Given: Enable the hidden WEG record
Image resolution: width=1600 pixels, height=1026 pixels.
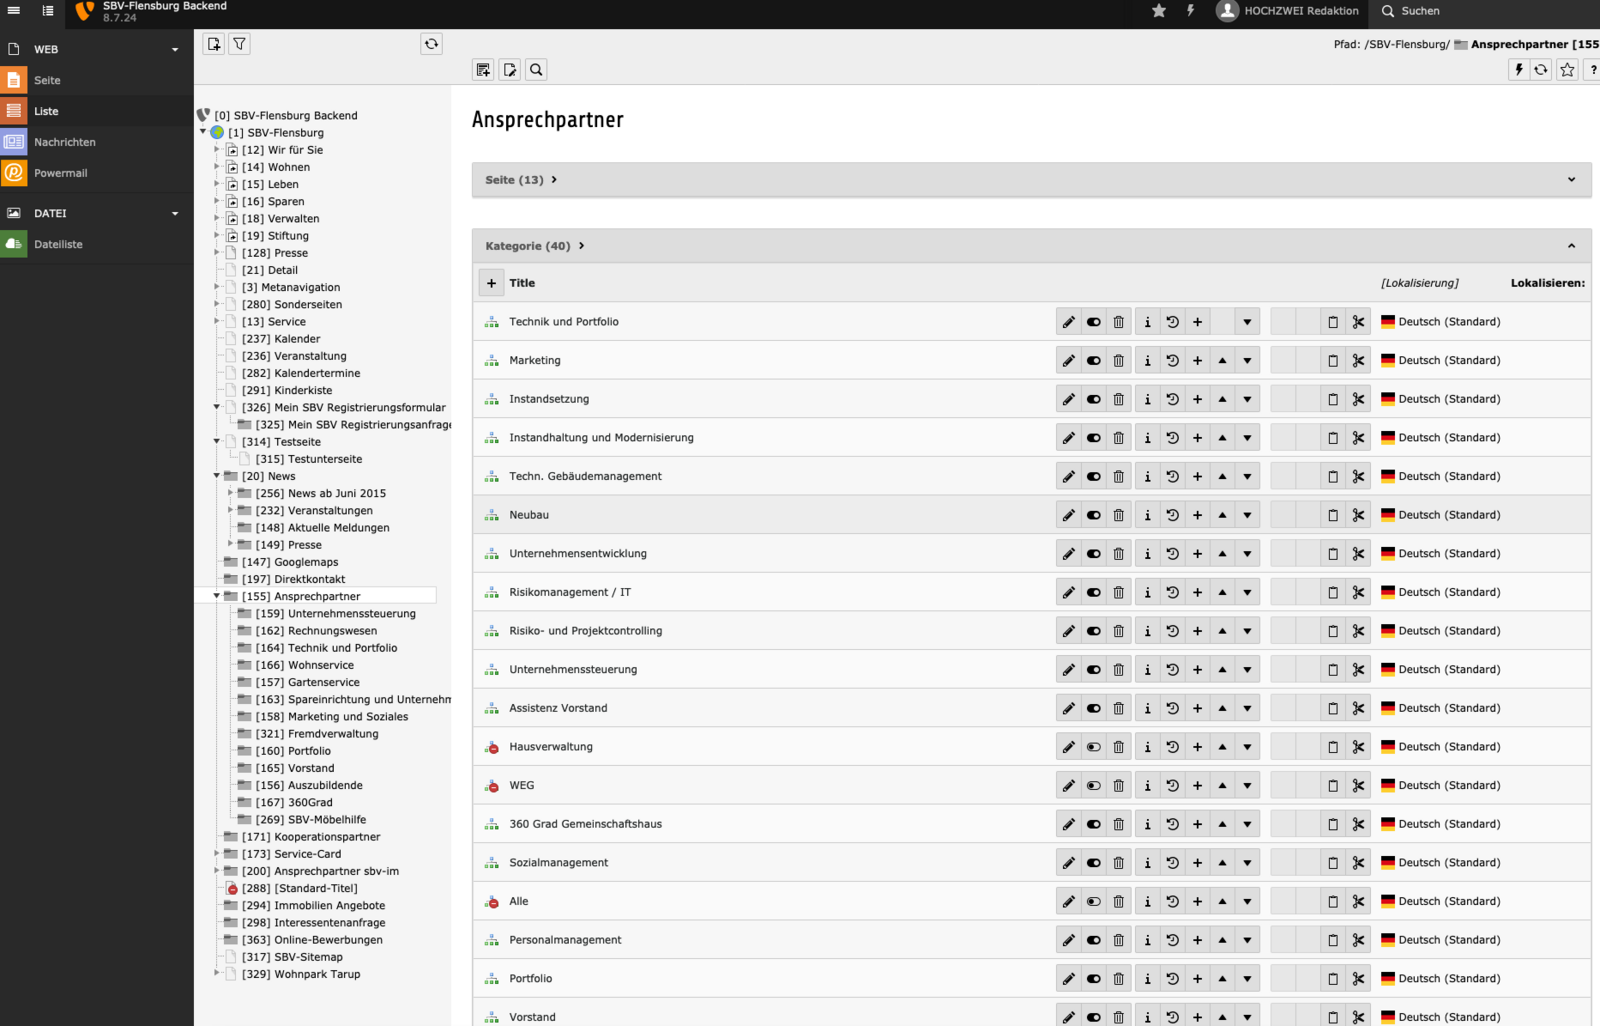Looking at the screenshot, I should pyautogui.click(x=1093, y=786).
